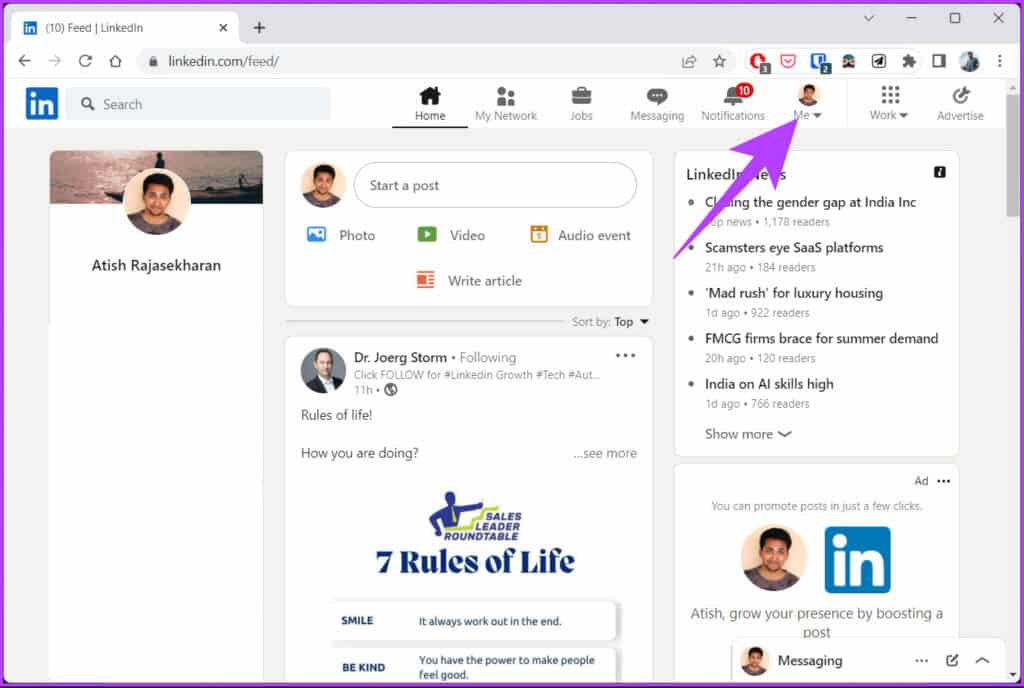
Task: Go to the Jobs tab
Action: [581, 104]
